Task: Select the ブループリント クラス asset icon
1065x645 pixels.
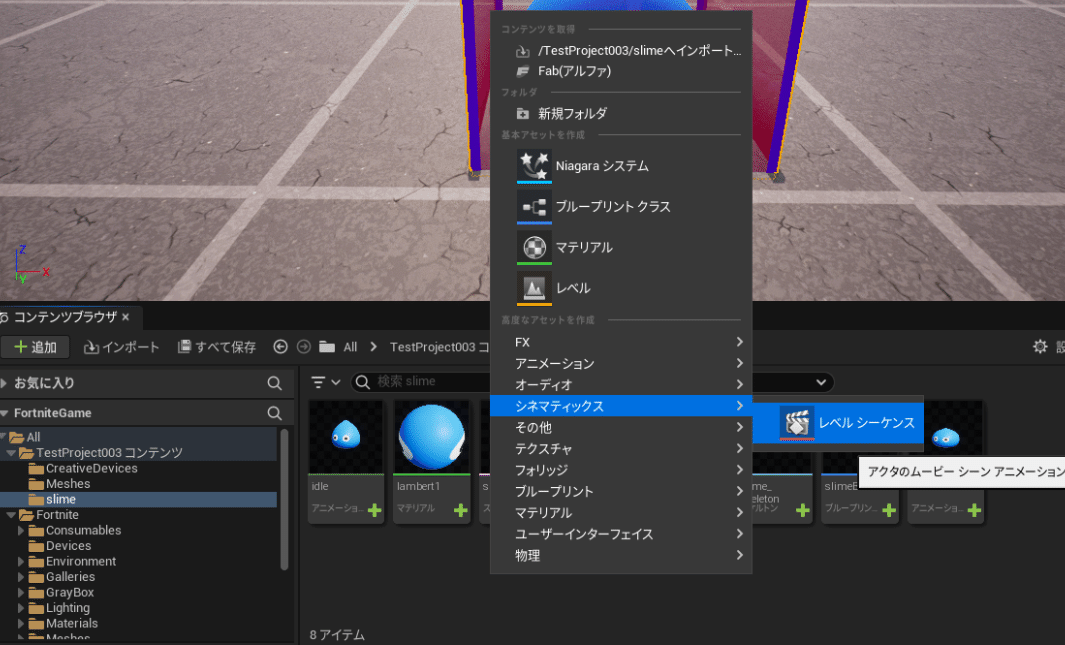Action: coord(534,207)
